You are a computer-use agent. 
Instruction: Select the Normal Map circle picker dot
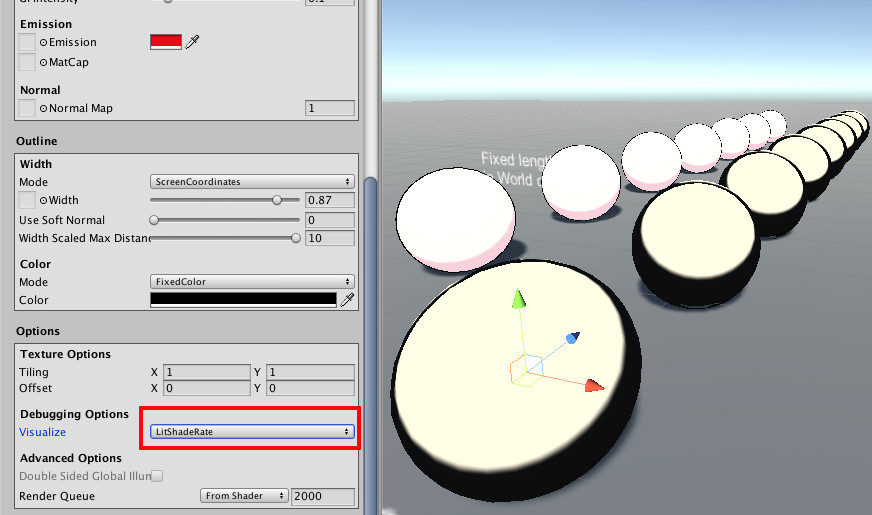43,108
